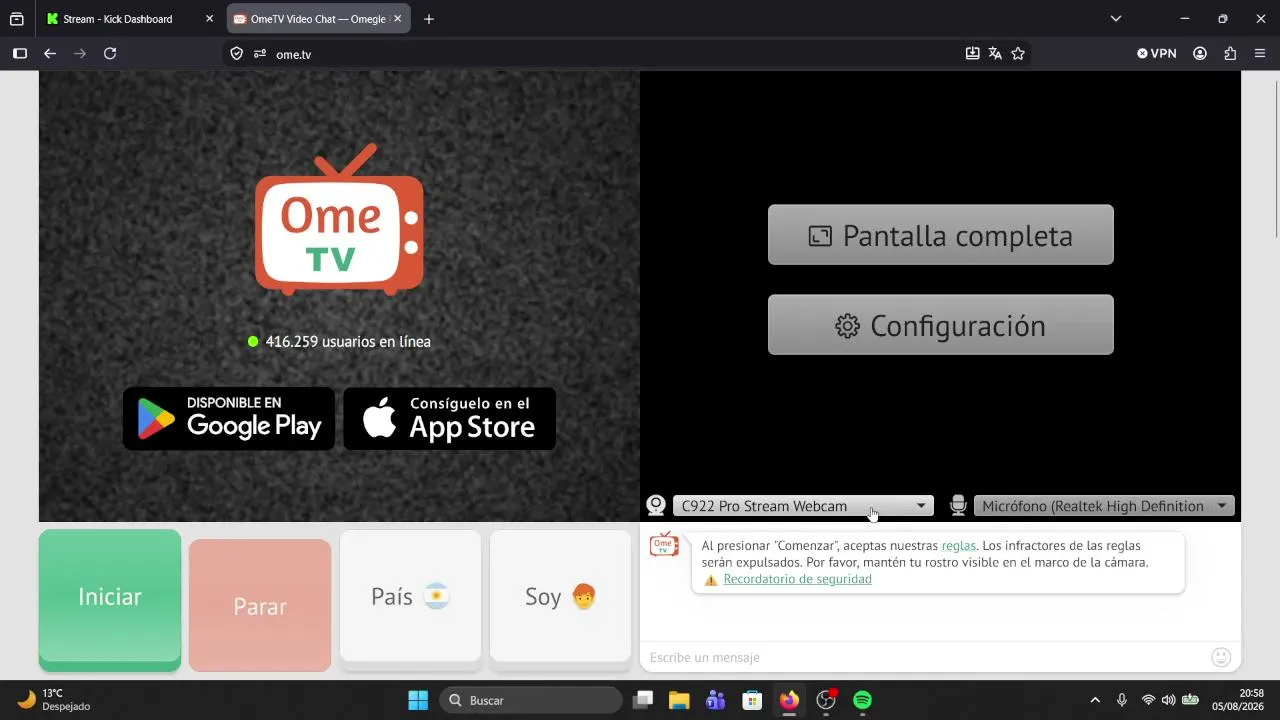Click the install-app icon in the address bar

pyautogui.click(x=972, y=54)
